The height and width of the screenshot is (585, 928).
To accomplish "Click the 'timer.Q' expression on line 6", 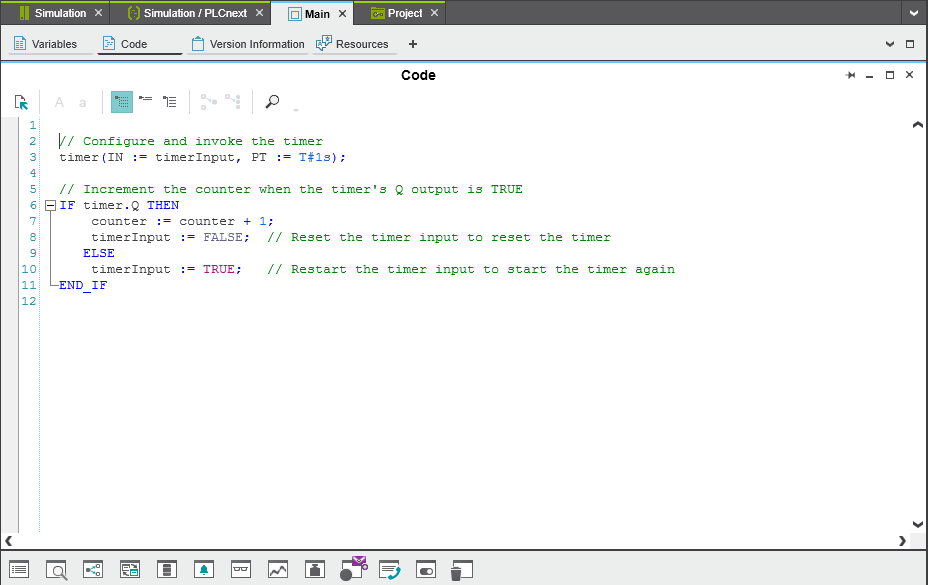I will pyautogui.click(x=111, y=205).
